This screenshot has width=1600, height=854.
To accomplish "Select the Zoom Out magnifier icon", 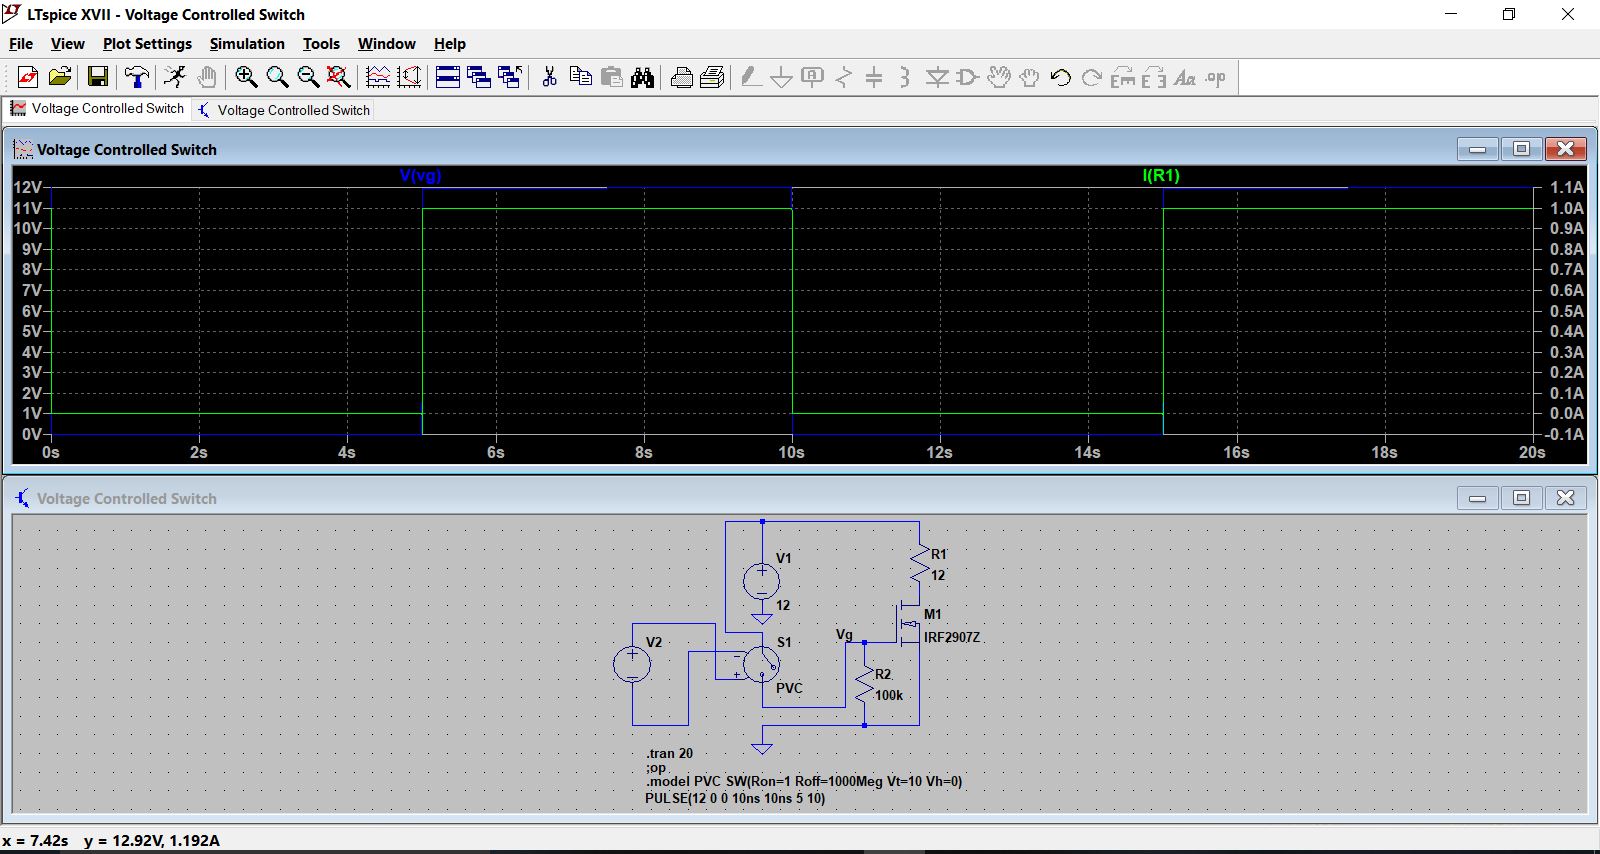I will 308,77.
